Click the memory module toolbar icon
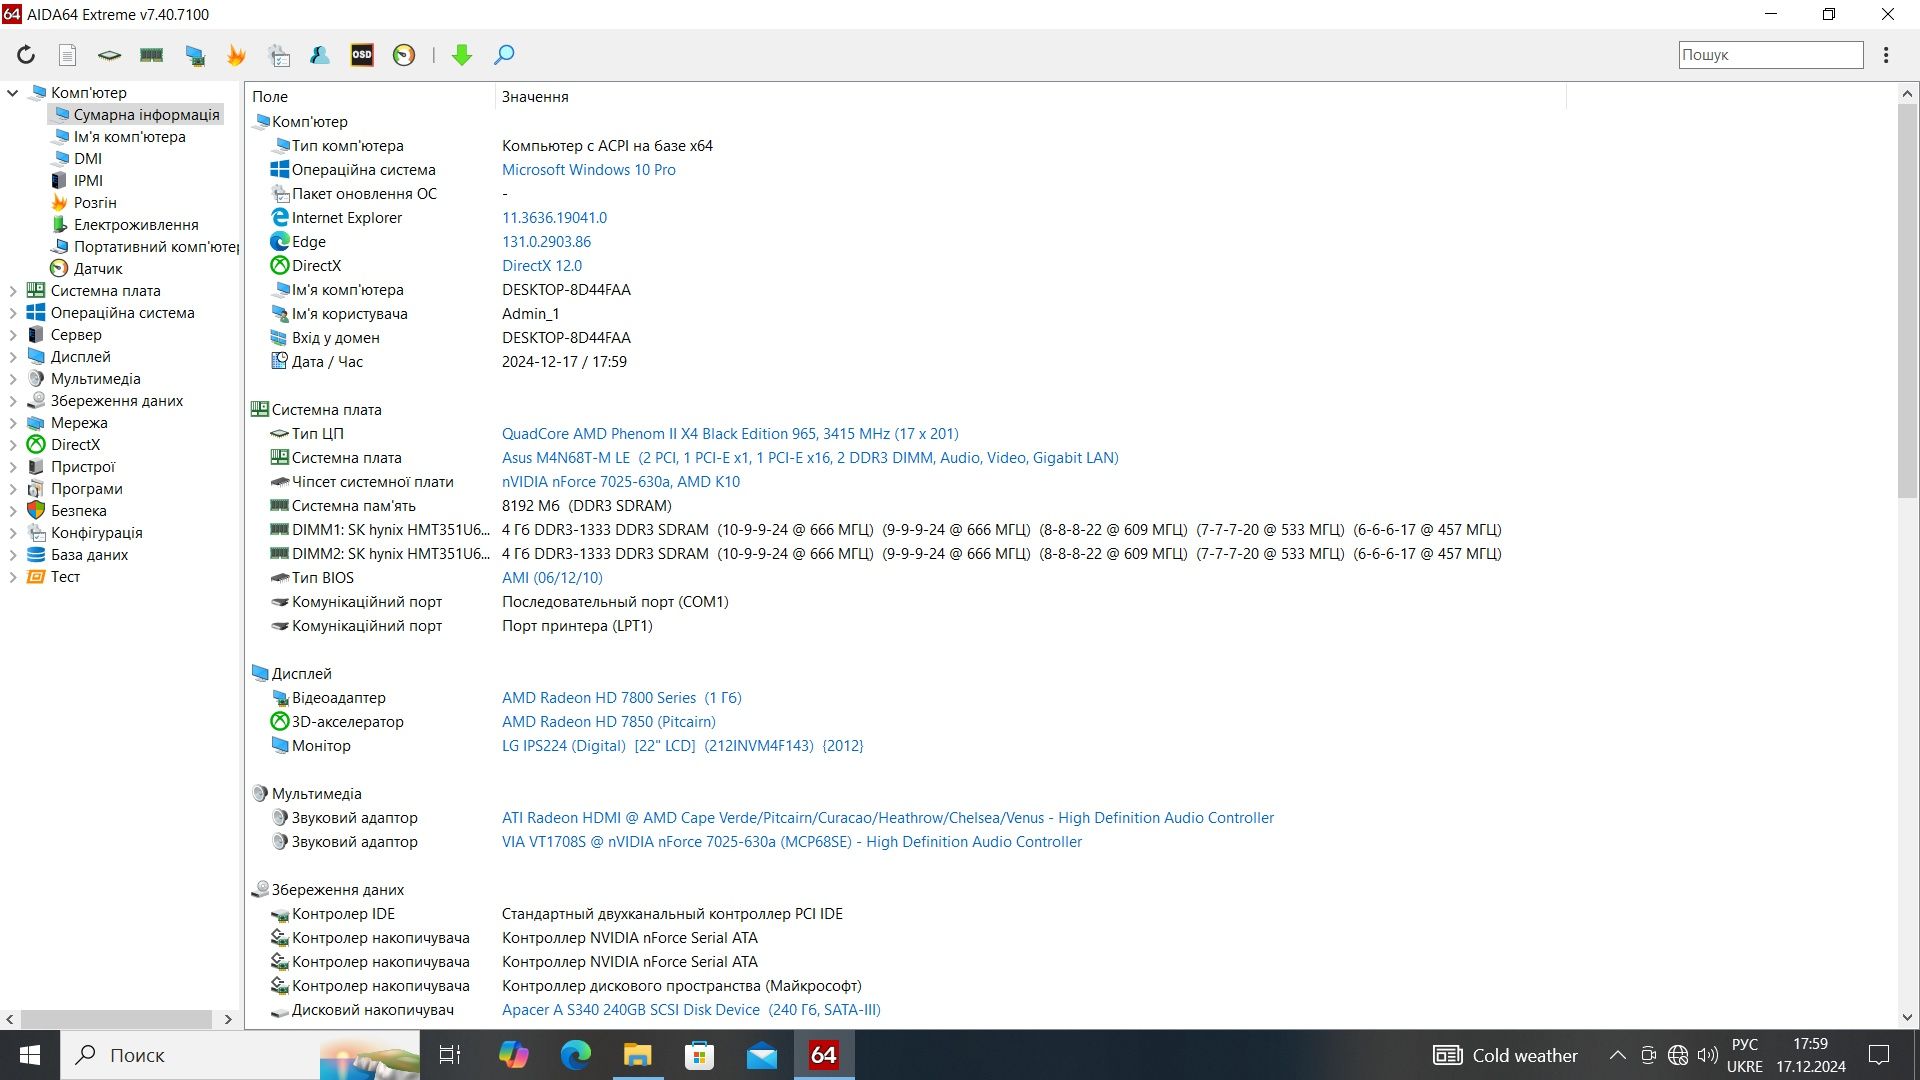 (x=152, y=55)
